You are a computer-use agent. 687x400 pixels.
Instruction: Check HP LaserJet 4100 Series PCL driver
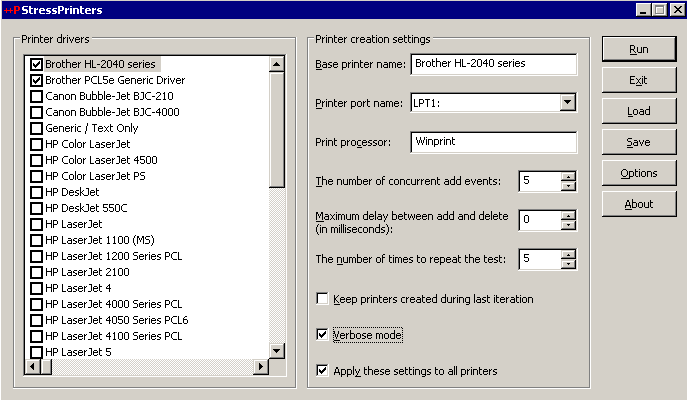coord(36,336)
